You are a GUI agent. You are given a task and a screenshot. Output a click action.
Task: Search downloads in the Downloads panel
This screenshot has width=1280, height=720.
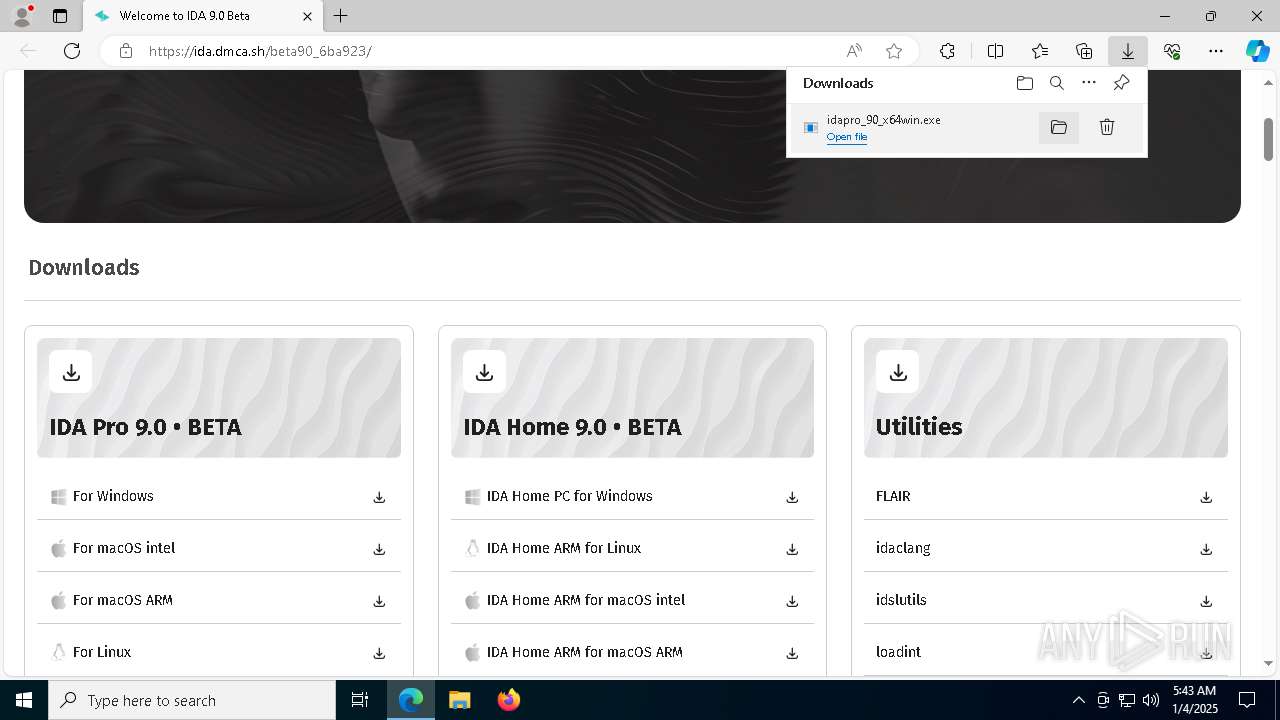1057,83
